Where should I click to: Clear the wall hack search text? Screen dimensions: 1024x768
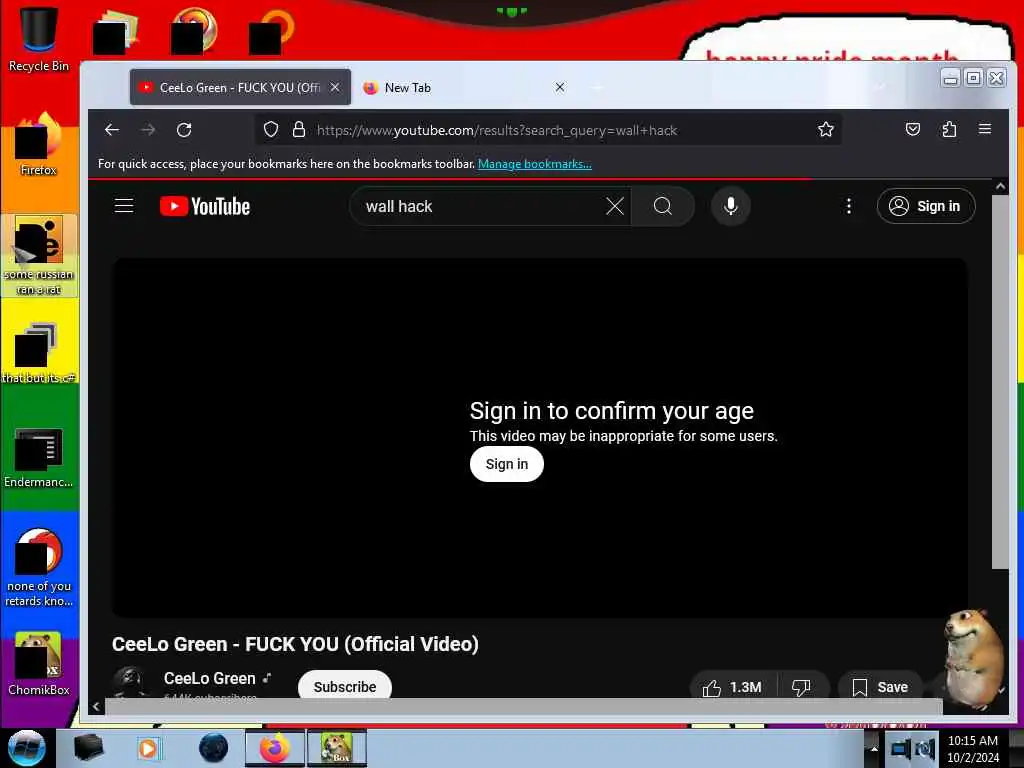(615, 206)
